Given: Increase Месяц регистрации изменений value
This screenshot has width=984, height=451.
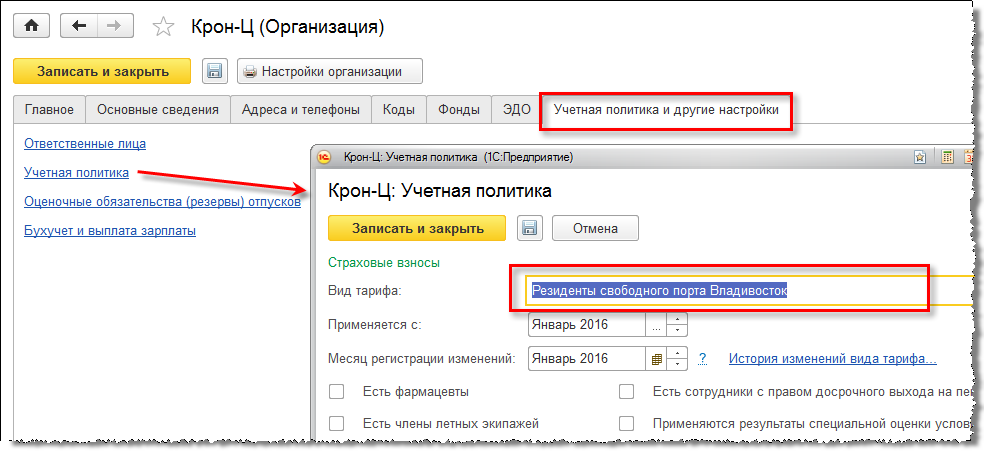Looking at the screenshot, I should pyautogui.click(x=677, y=353).
